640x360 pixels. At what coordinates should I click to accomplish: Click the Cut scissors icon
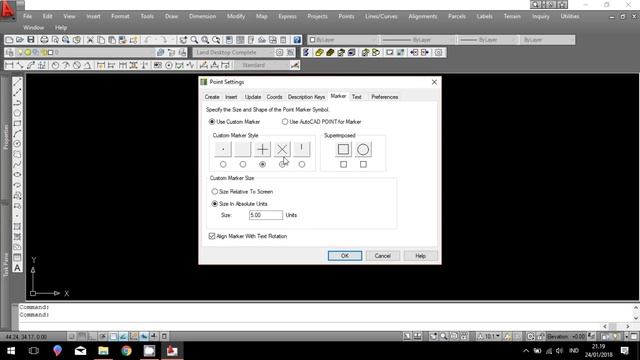pyautogui.click(x=90, y=40)
